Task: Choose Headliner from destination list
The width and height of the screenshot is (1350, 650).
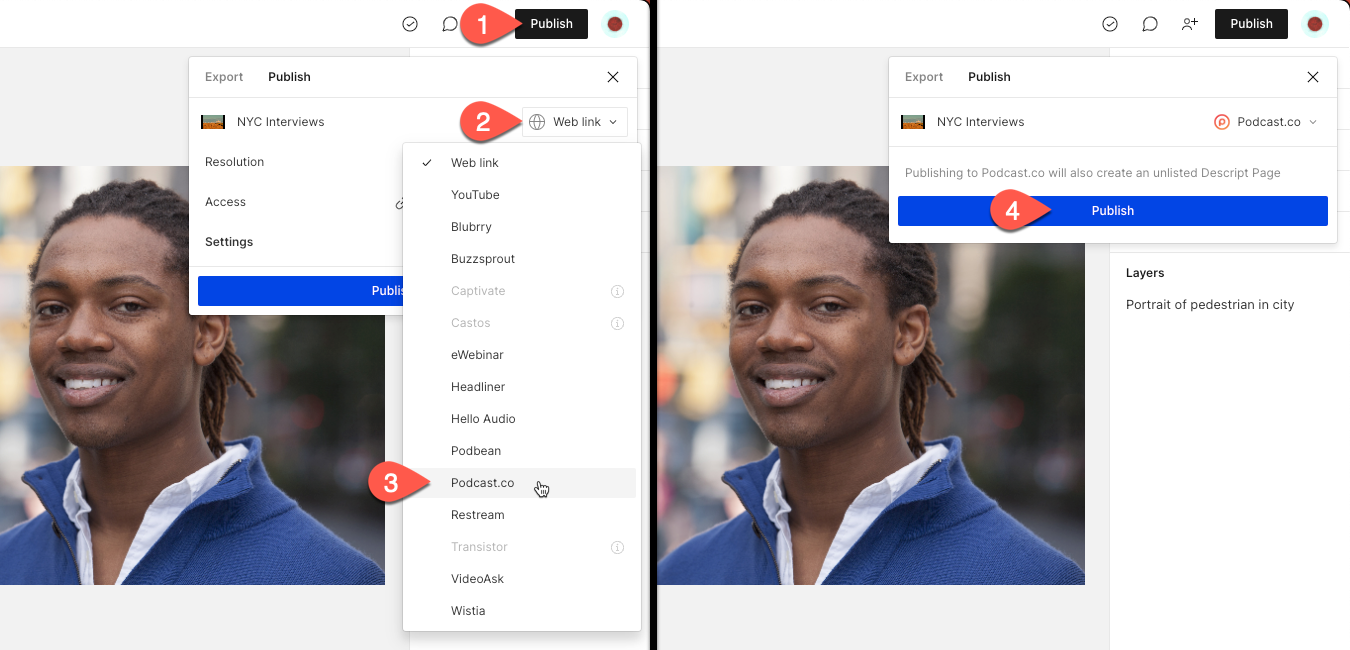Action: pos(521,387)
